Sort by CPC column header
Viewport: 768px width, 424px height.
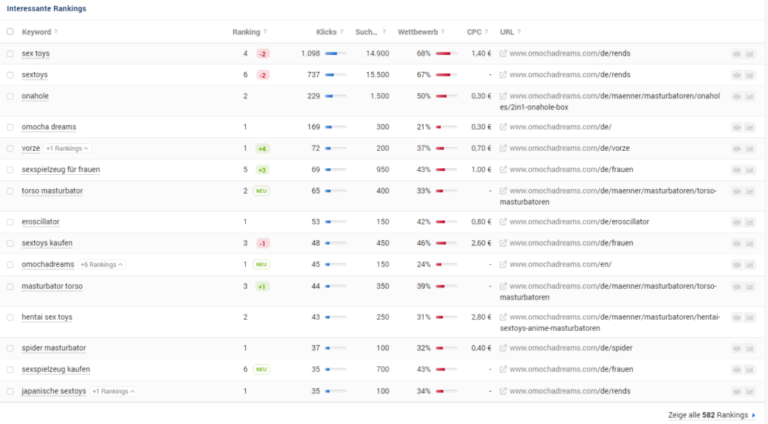(x=474, y=32)
